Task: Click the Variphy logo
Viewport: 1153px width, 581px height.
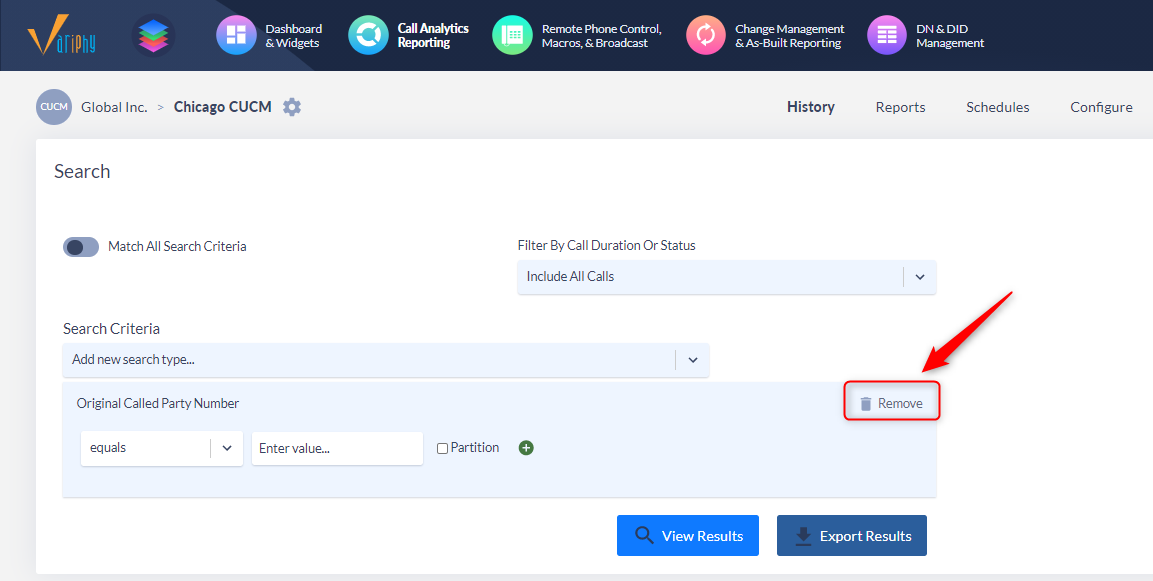Action: pyautogui.click(x=62, y=35)
